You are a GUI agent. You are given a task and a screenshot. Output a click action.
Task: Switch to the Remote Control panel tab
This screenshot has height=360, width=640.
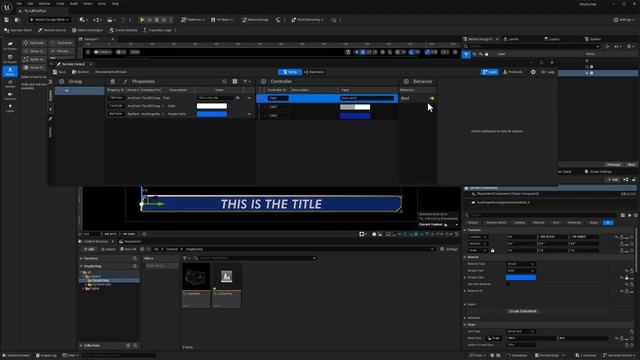point(72,64)
